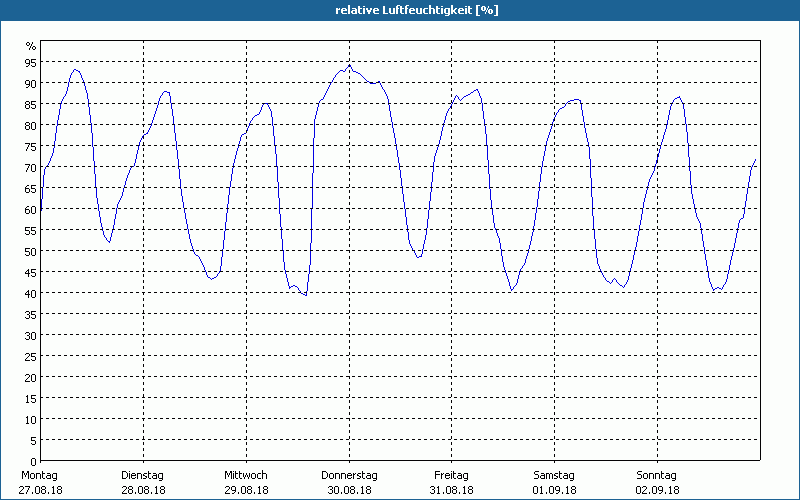The width and height of the screenshot is (800, 500).
Task: Select the Mittwoch 29.08.18 date label
Action: pos(246,482)
